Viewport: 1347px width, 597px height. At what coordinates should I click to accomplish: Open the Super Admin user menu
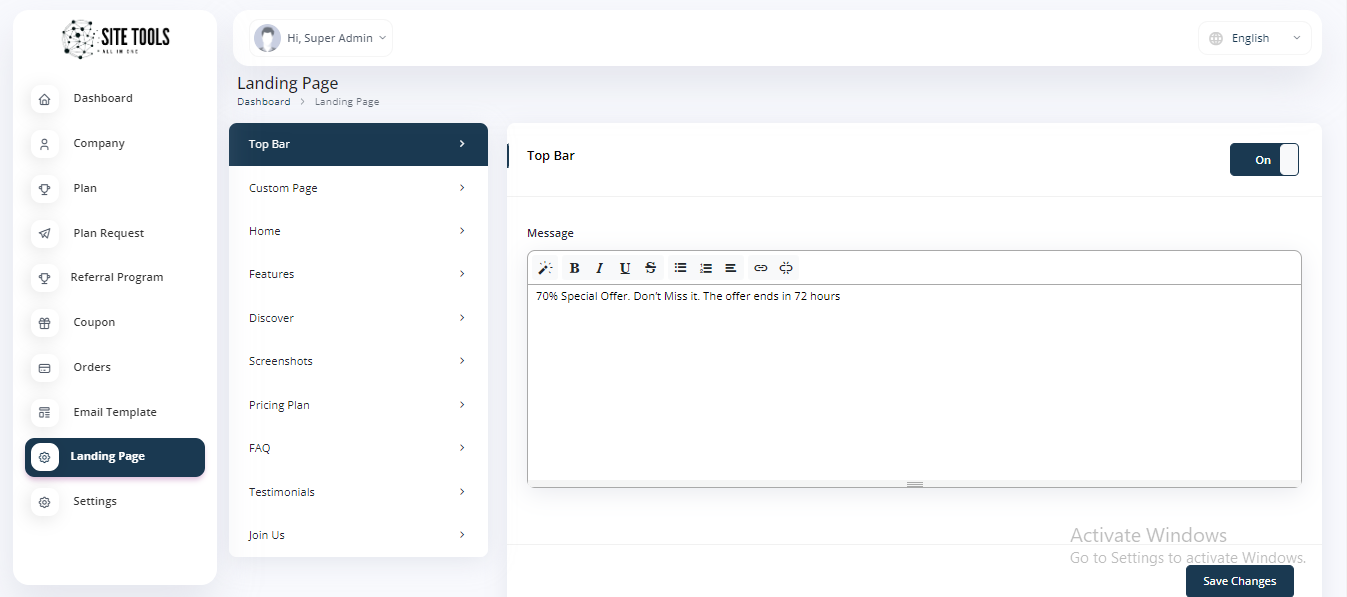coord(321,38)
